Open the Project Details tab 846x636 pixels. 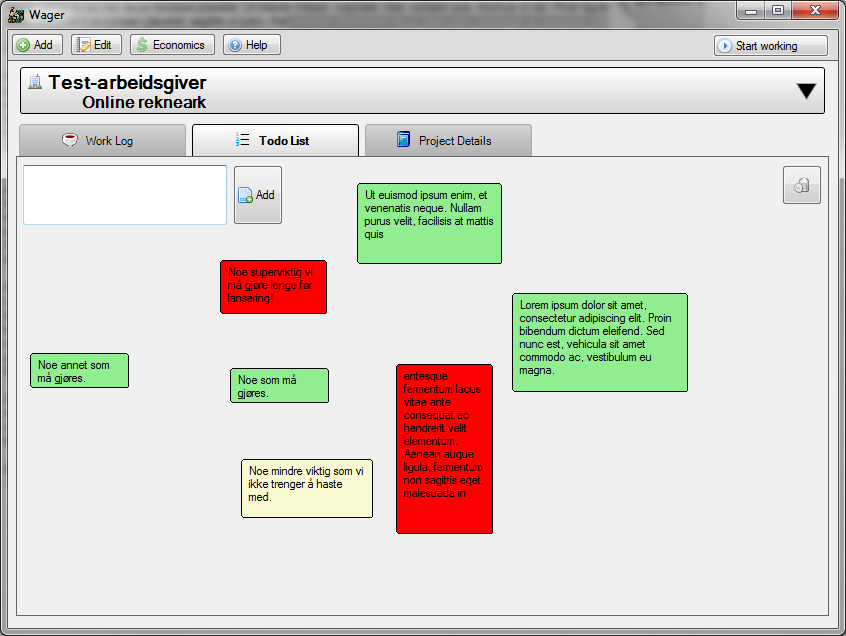(x=448, y=140)
